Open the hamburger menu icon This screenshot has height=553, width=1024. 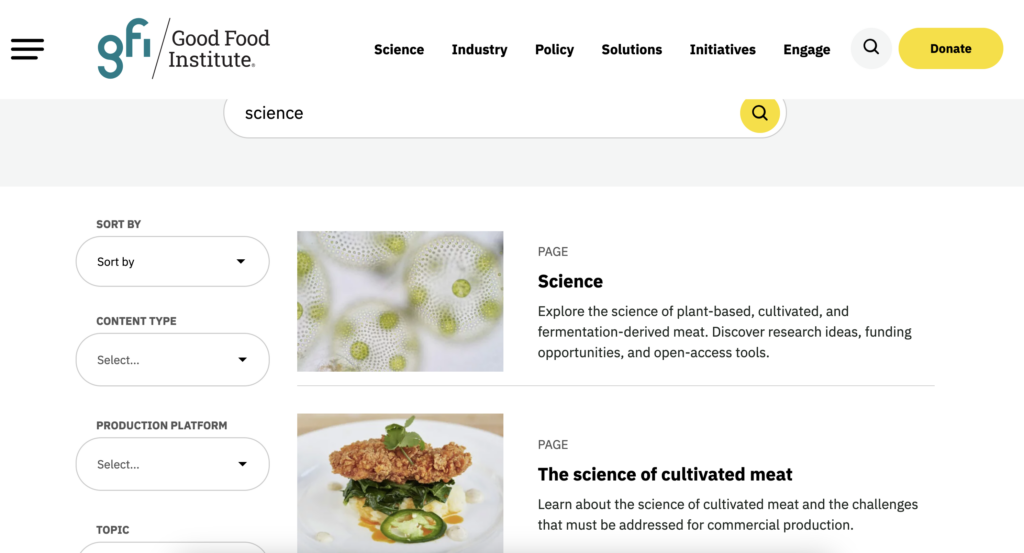[x=28, y=49]
